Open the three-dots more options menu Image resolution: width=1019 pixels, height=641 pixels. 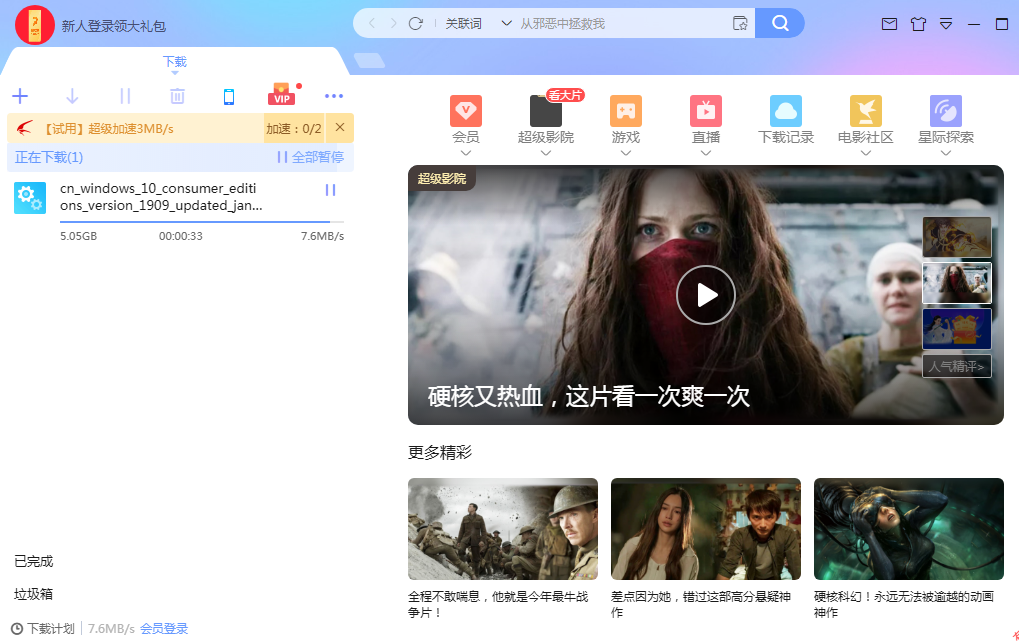point(334,97)
